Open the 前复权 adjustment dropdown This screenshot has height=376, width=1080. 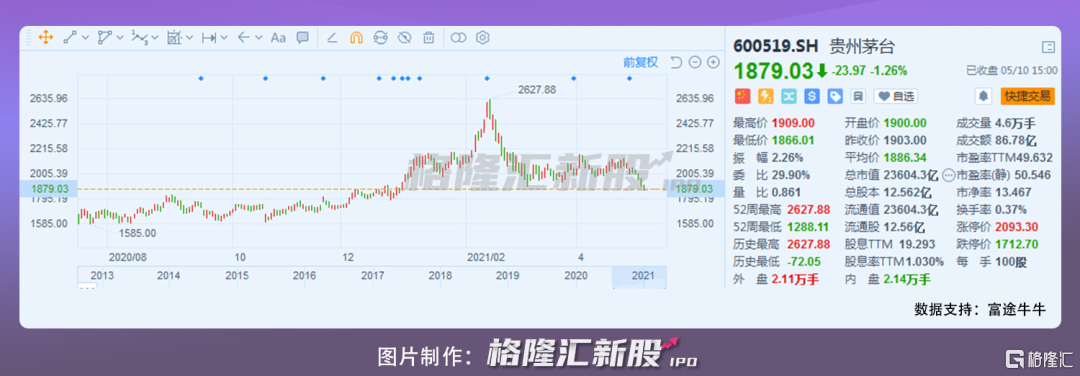(641, 63)
